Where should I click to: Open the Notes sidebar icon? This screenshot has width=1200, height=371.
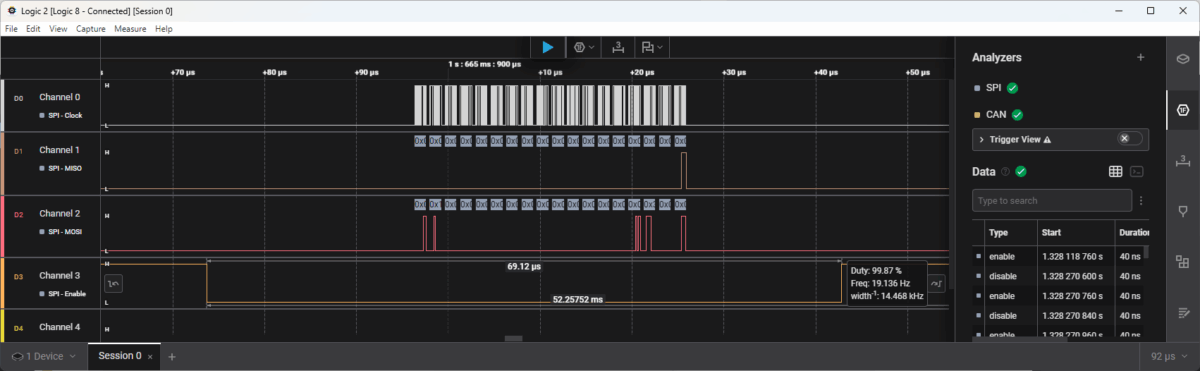[1183, 312]
